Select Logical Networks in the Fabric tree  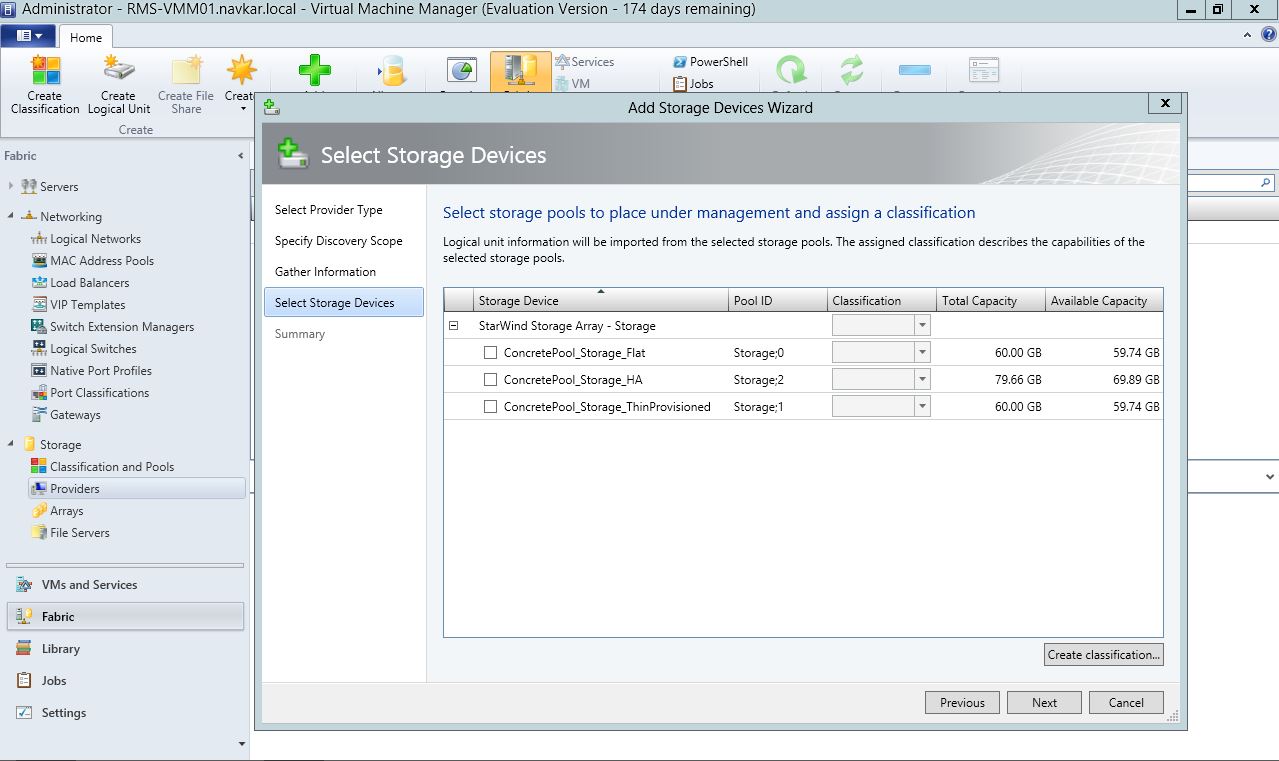point(95,239)
